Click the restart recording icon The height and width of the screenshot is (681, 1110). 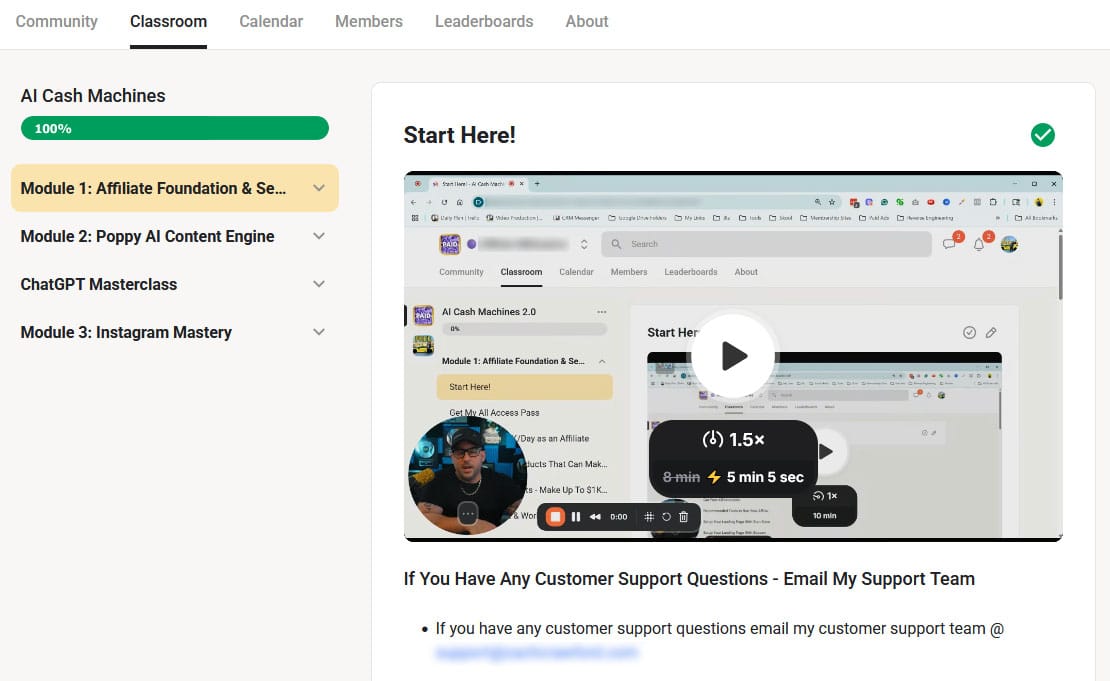point(666,516)
